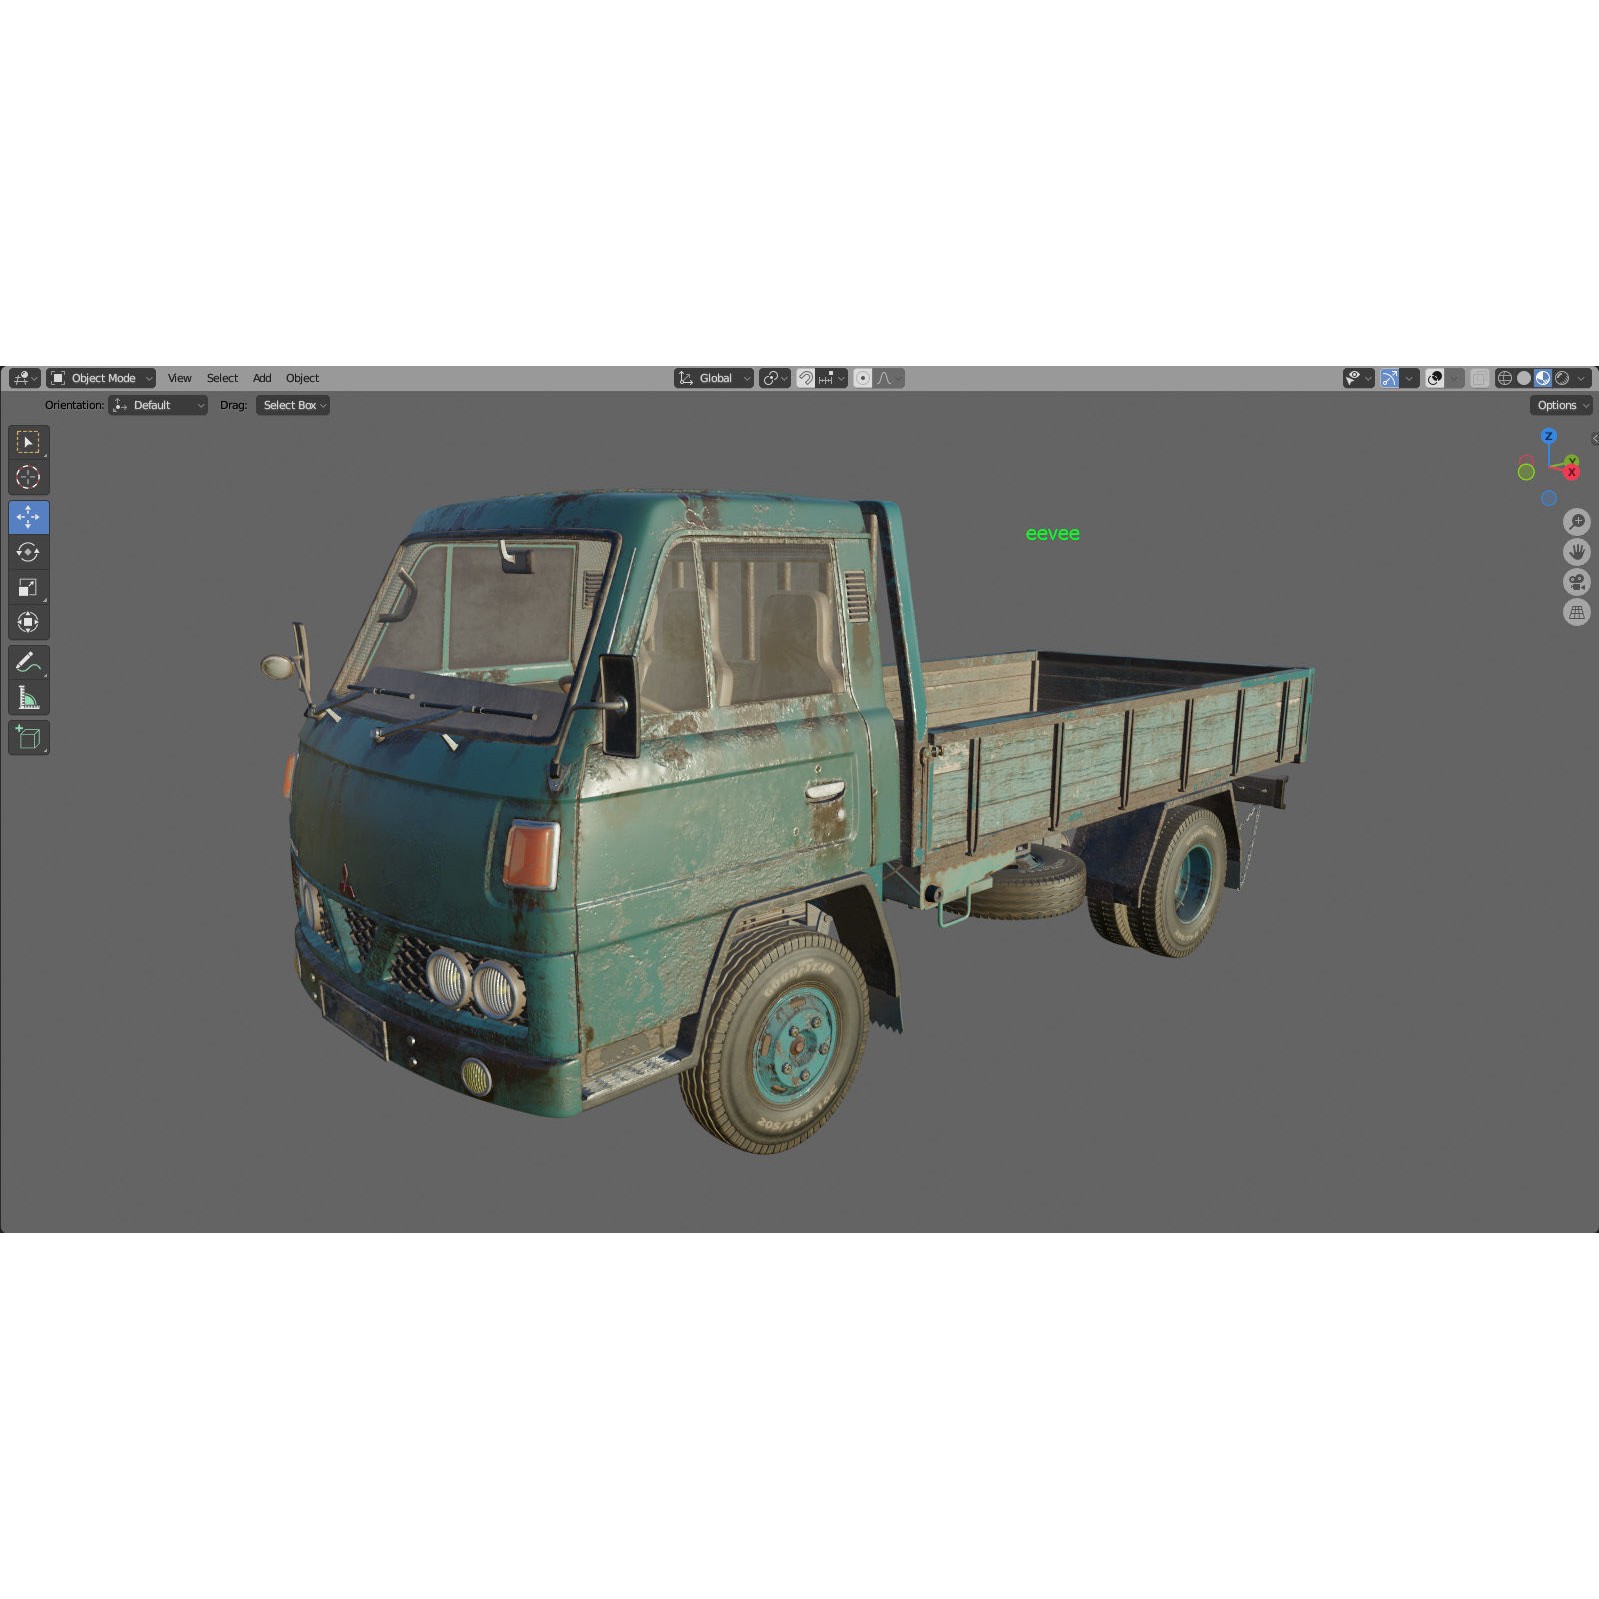This screenshot has height=1599, width=1599.
Task: Select the 3D Cursor tool
Action: (x=28, y=477)
